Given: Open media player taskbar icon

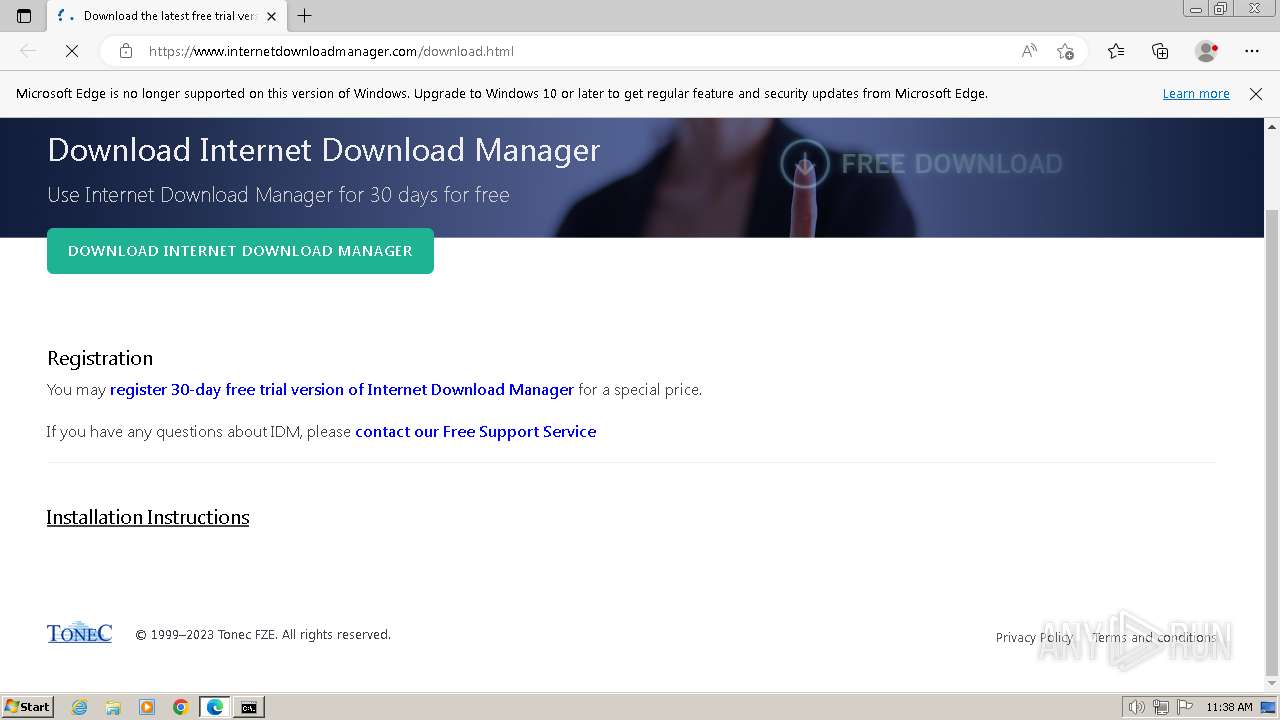Looking at the screenshot, I should coord(147,707).
